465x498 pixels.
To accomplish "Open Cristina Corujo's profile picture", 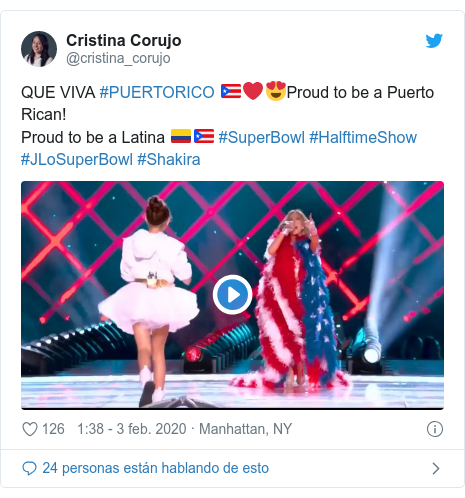I will pos(39,49).
